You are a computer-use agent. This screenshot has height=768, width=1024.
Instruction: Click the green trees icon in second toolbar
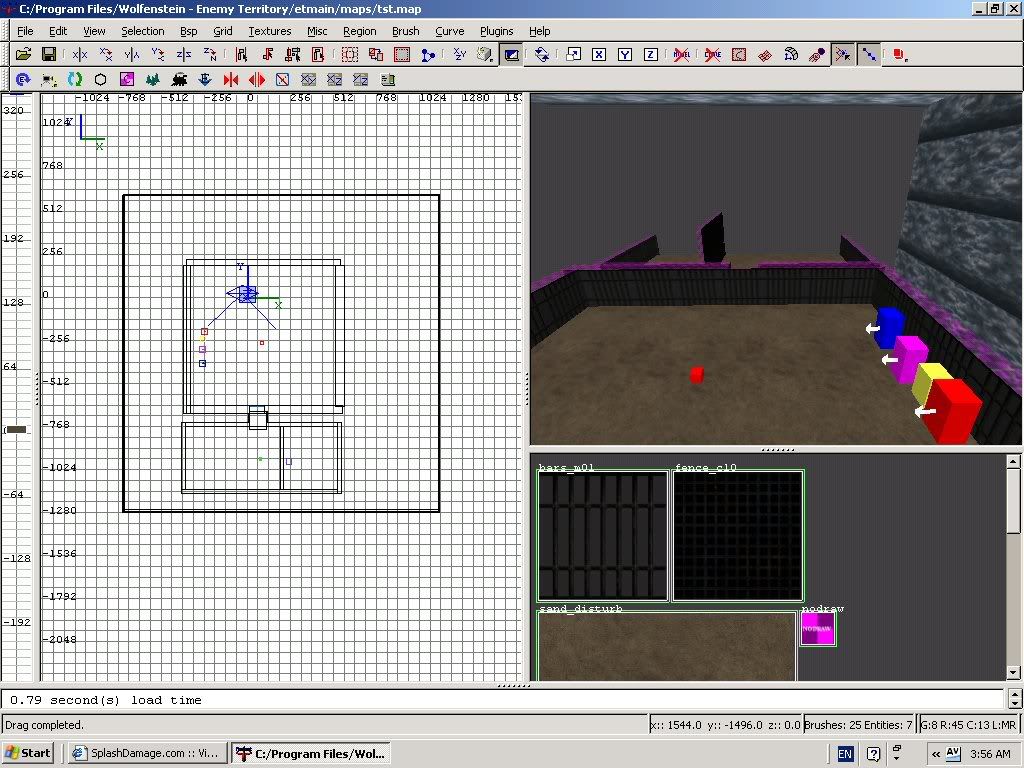153,79
